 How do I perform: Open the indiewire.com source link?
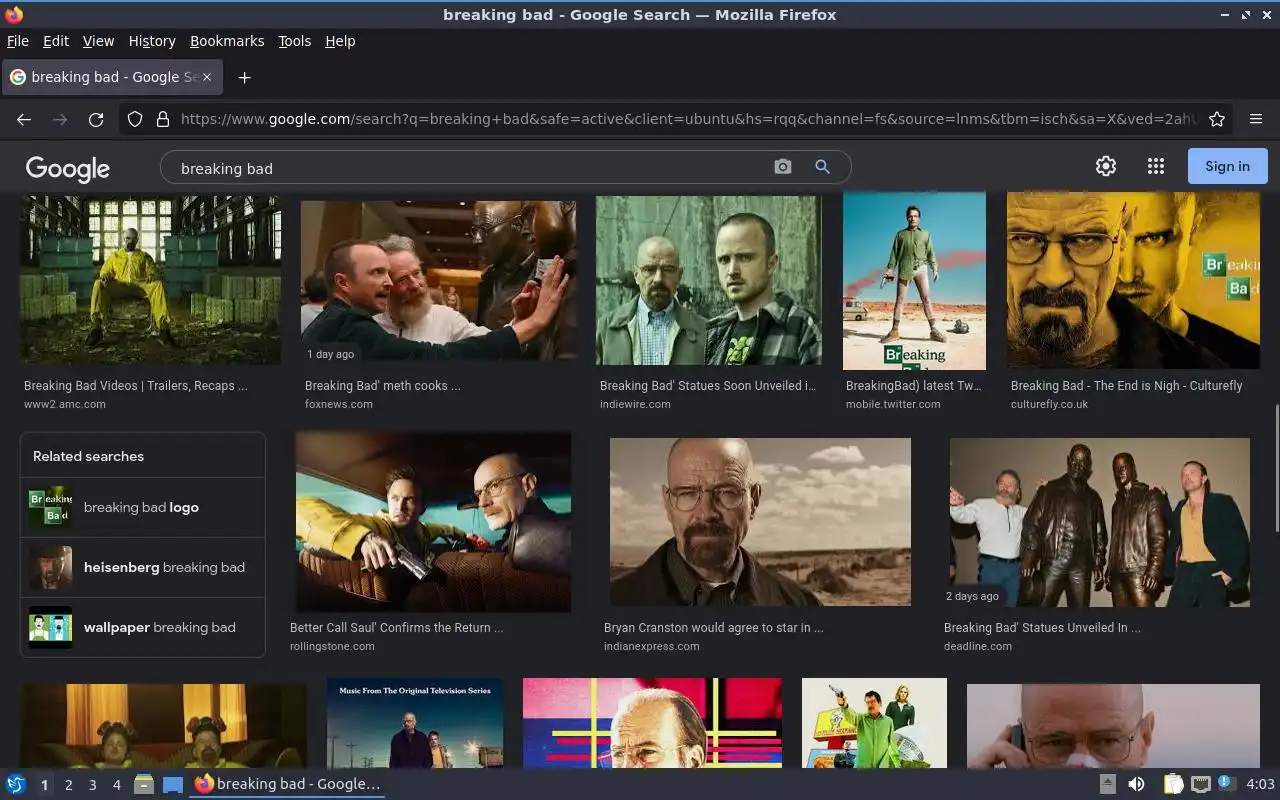(x=635, y=404)
